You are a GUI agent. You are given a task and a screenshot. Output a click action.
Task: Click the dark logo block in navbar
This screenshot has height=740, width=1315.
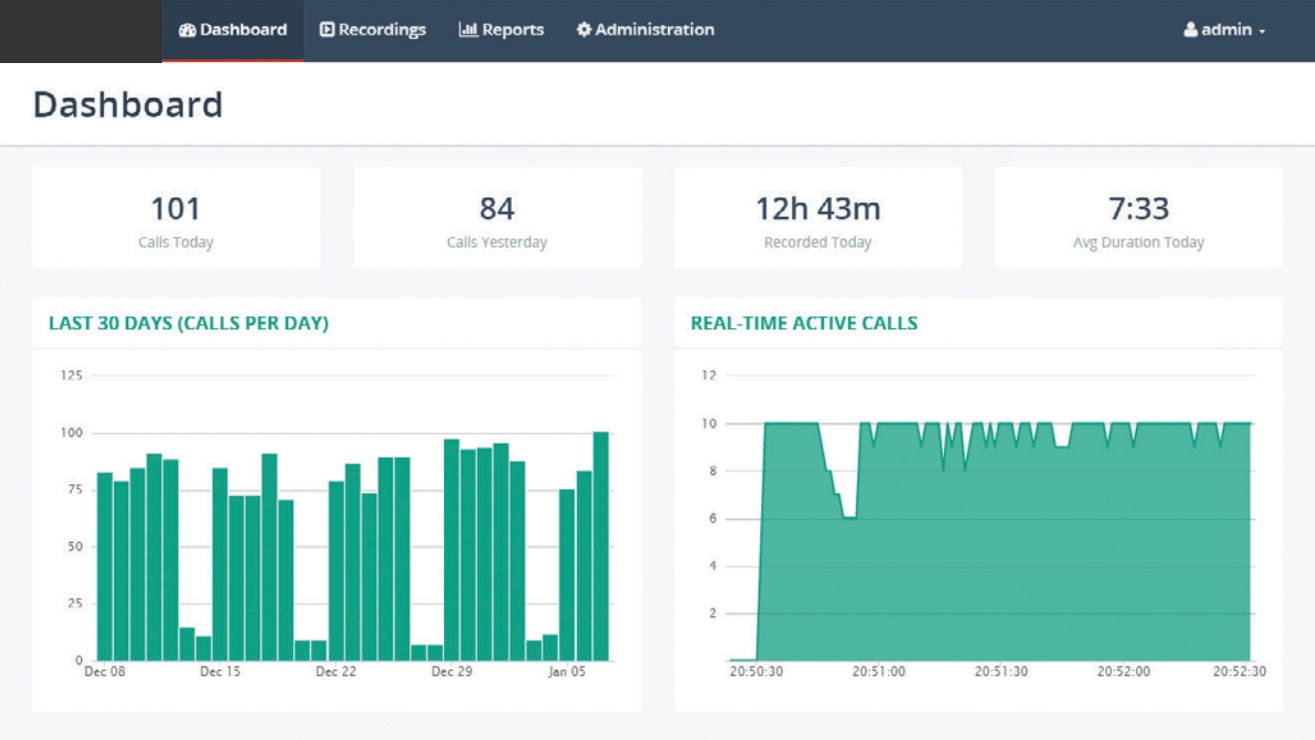pos(81,31)
